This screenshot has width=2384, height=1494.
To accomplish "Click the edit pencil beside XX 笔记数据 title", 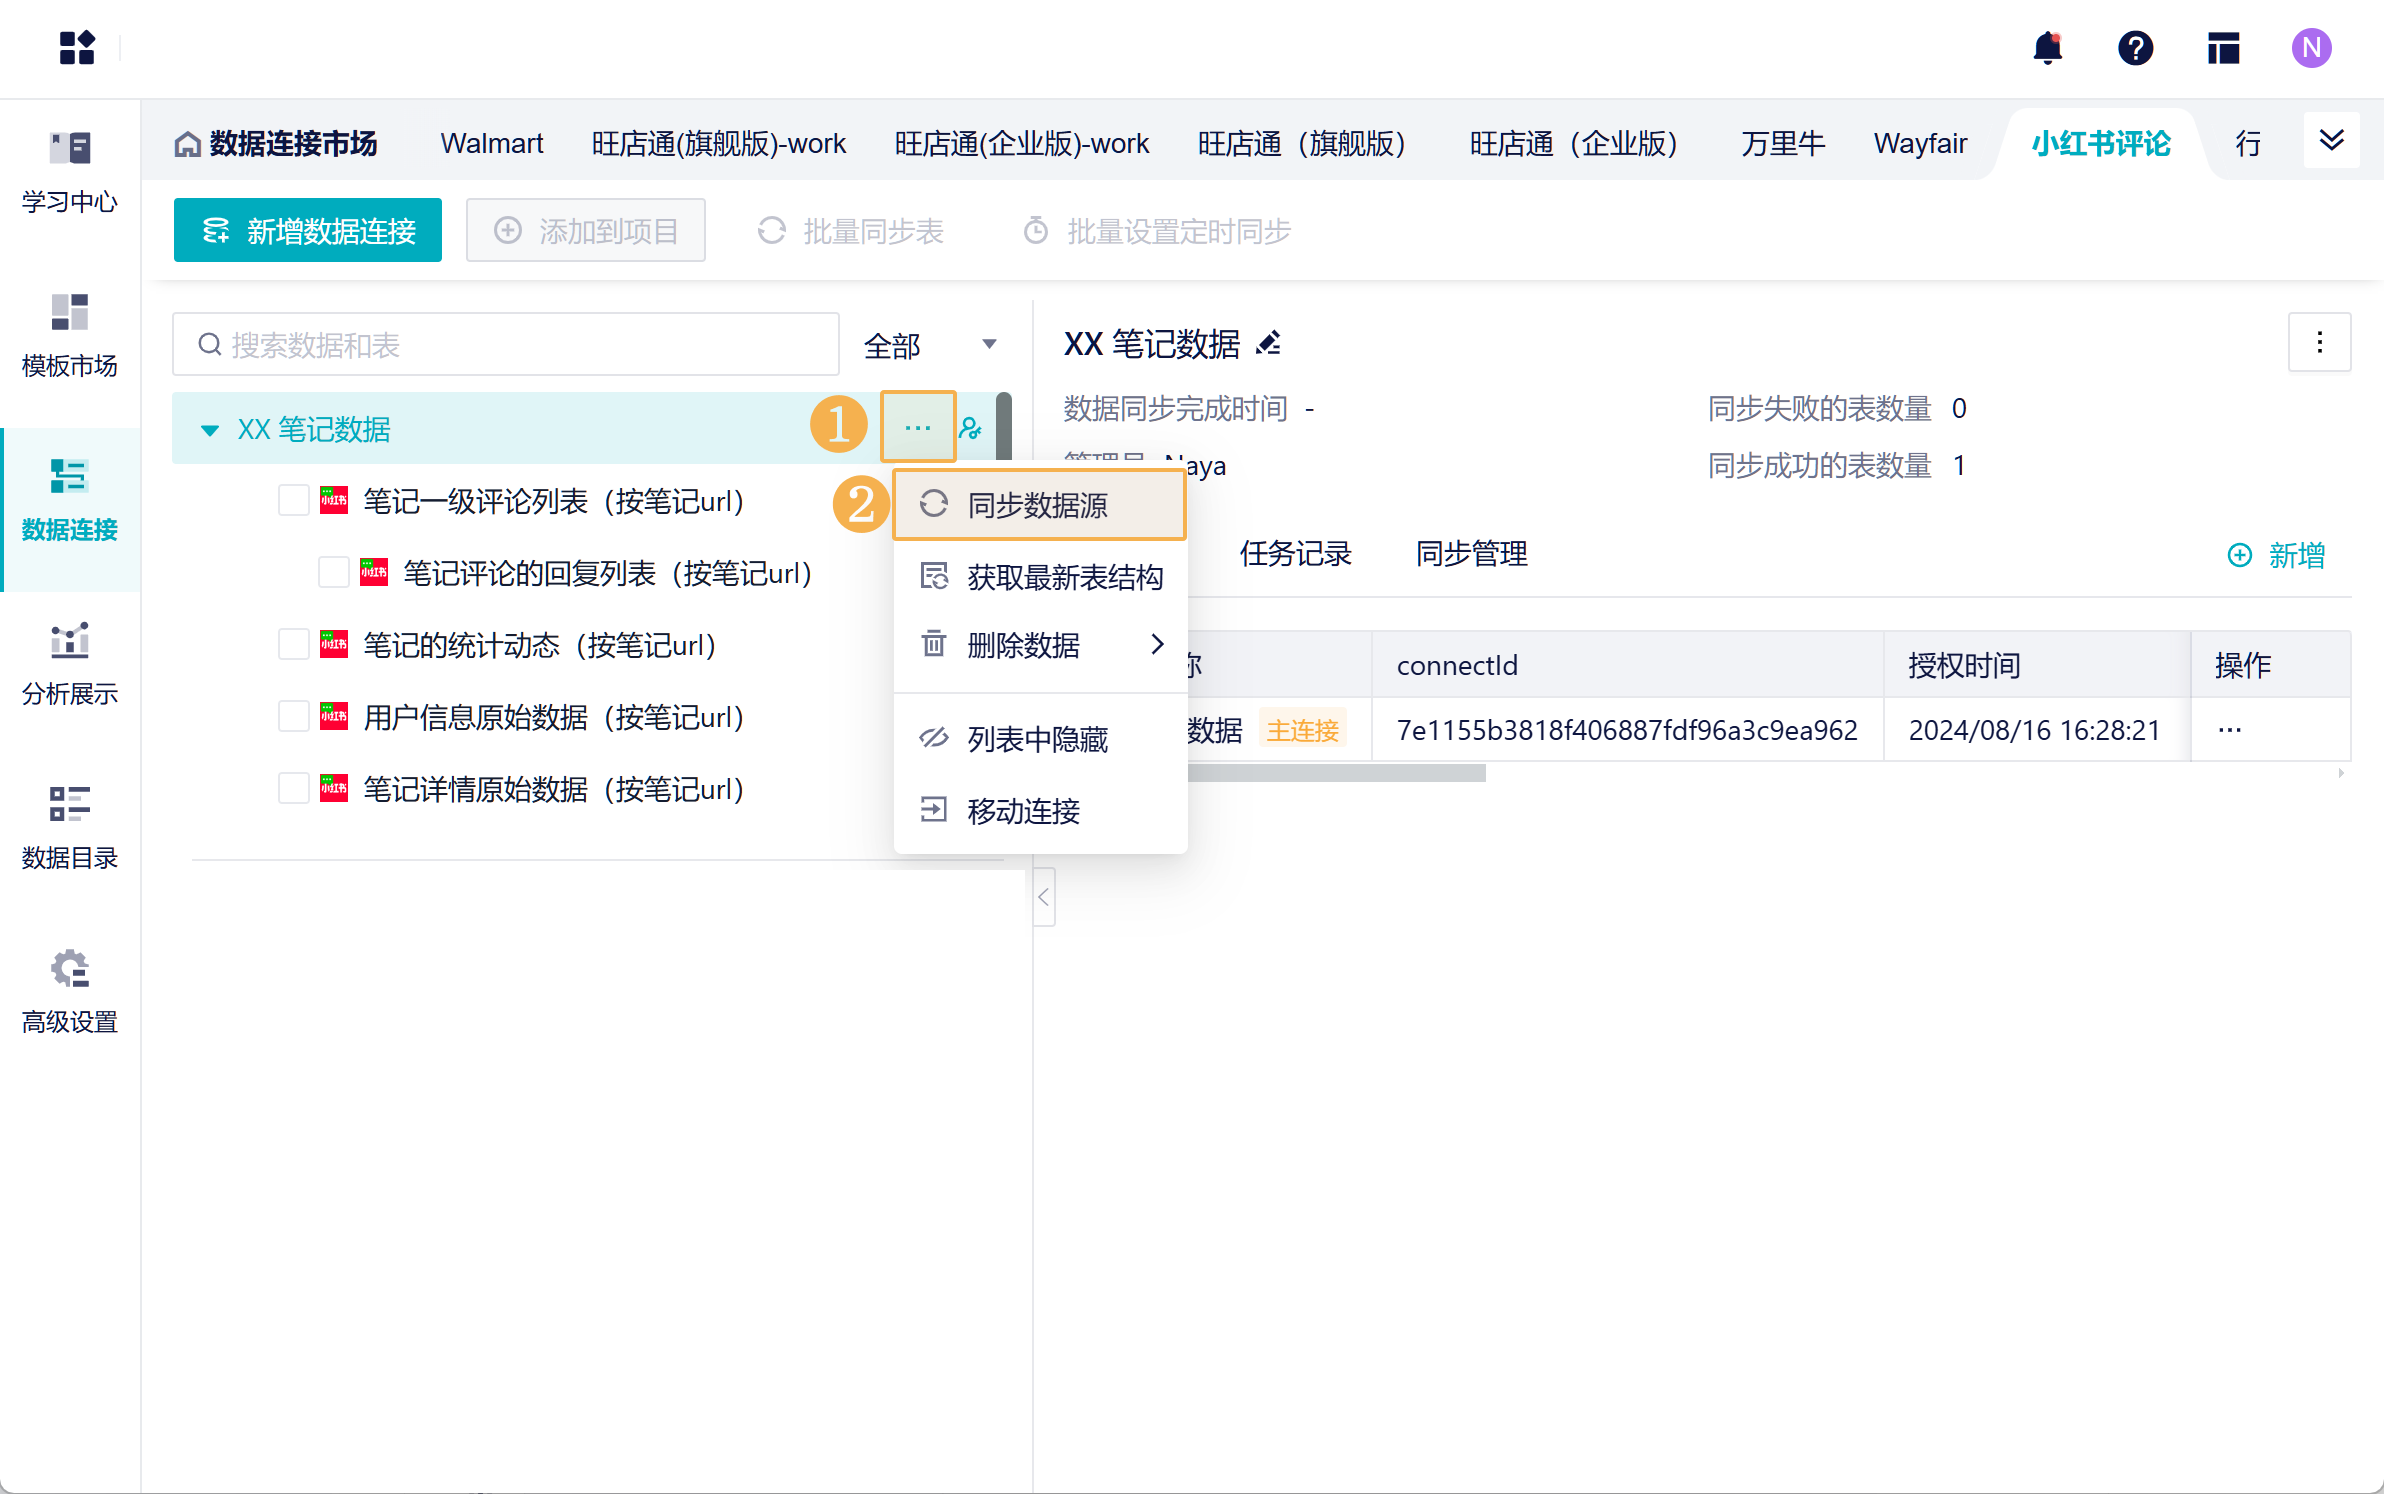I will click(1269, 344).
